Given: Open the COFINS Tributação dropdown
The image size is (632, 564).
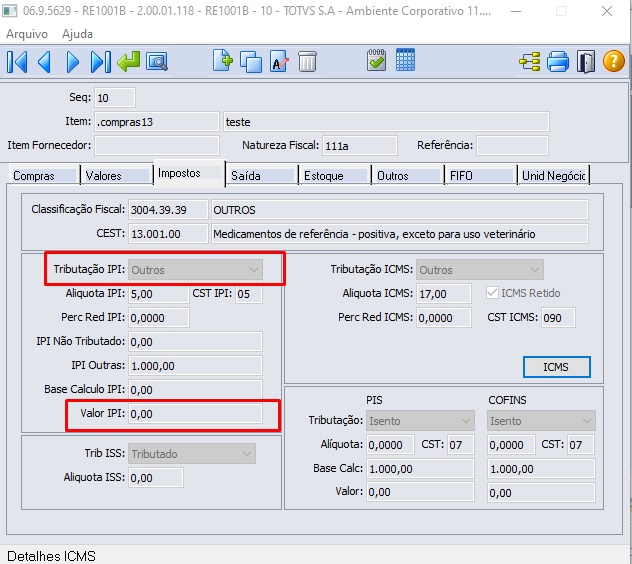Looking at the screenshot, I should [x=541, y=421].
